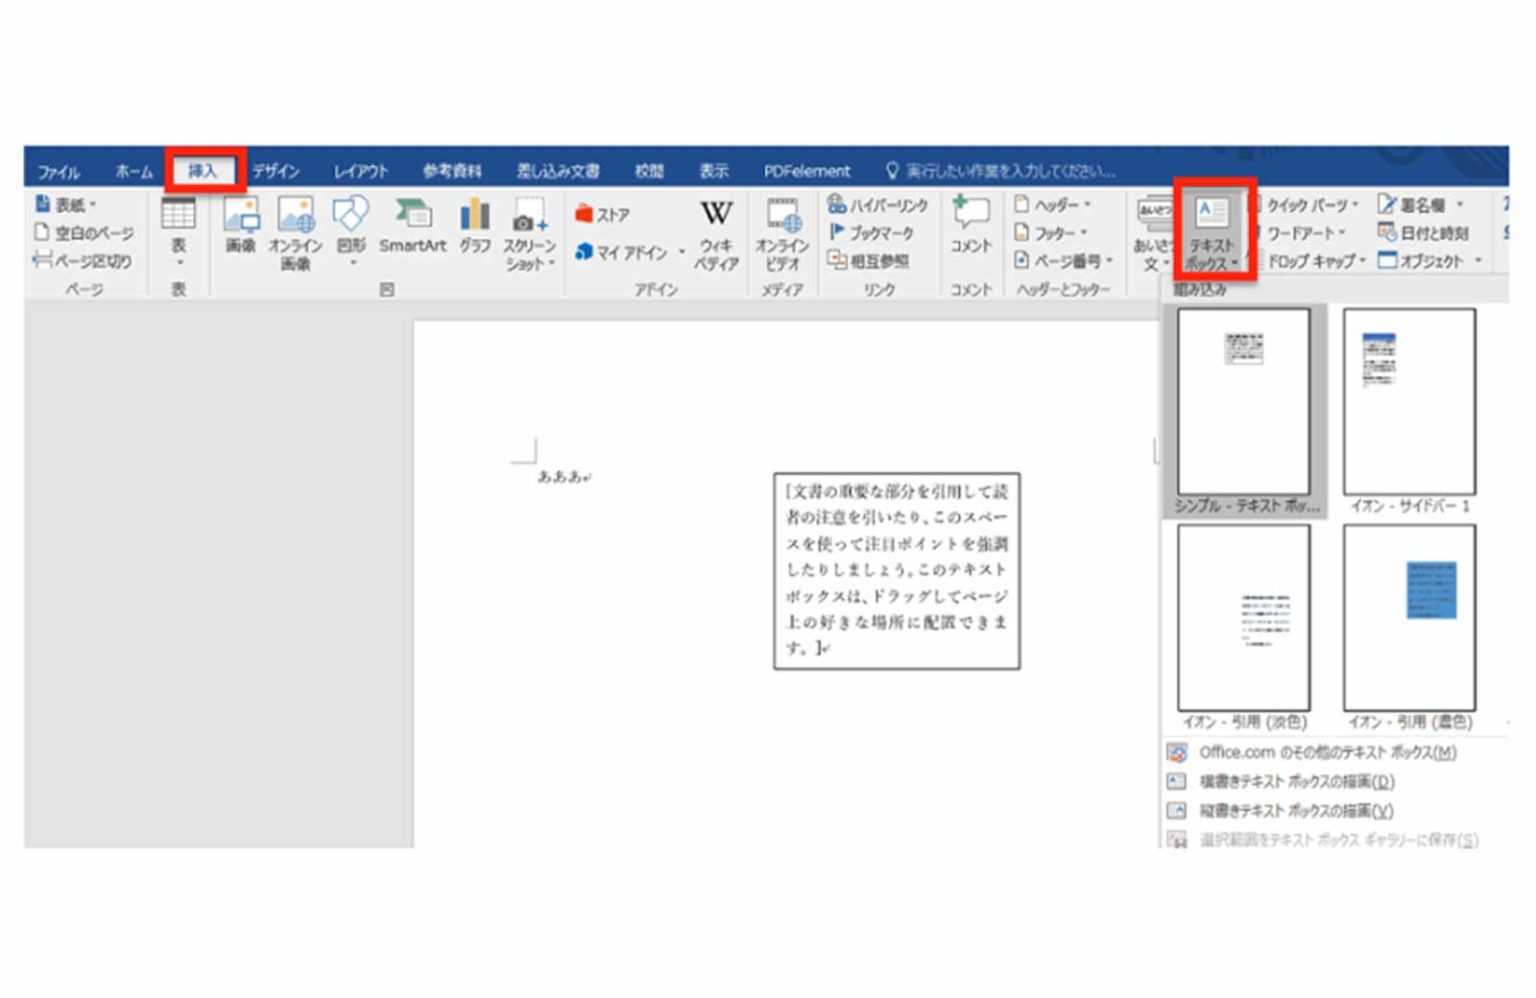Open the ヘッダー header dropdown
The width and height of the screenshot is (1536, 998).
[1053, 205]
